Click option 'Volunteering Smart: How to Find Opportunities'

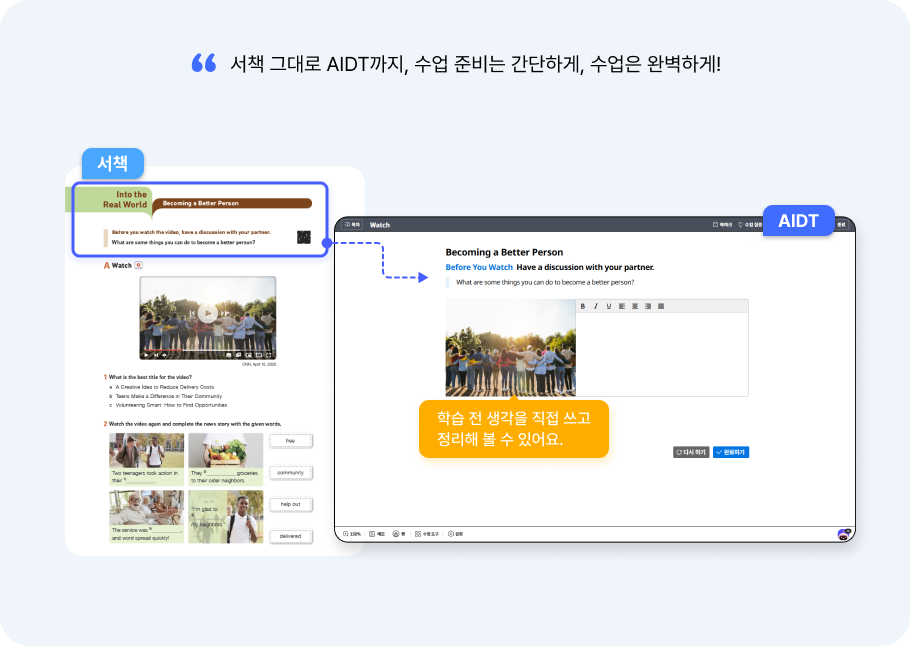coord(171,405)
